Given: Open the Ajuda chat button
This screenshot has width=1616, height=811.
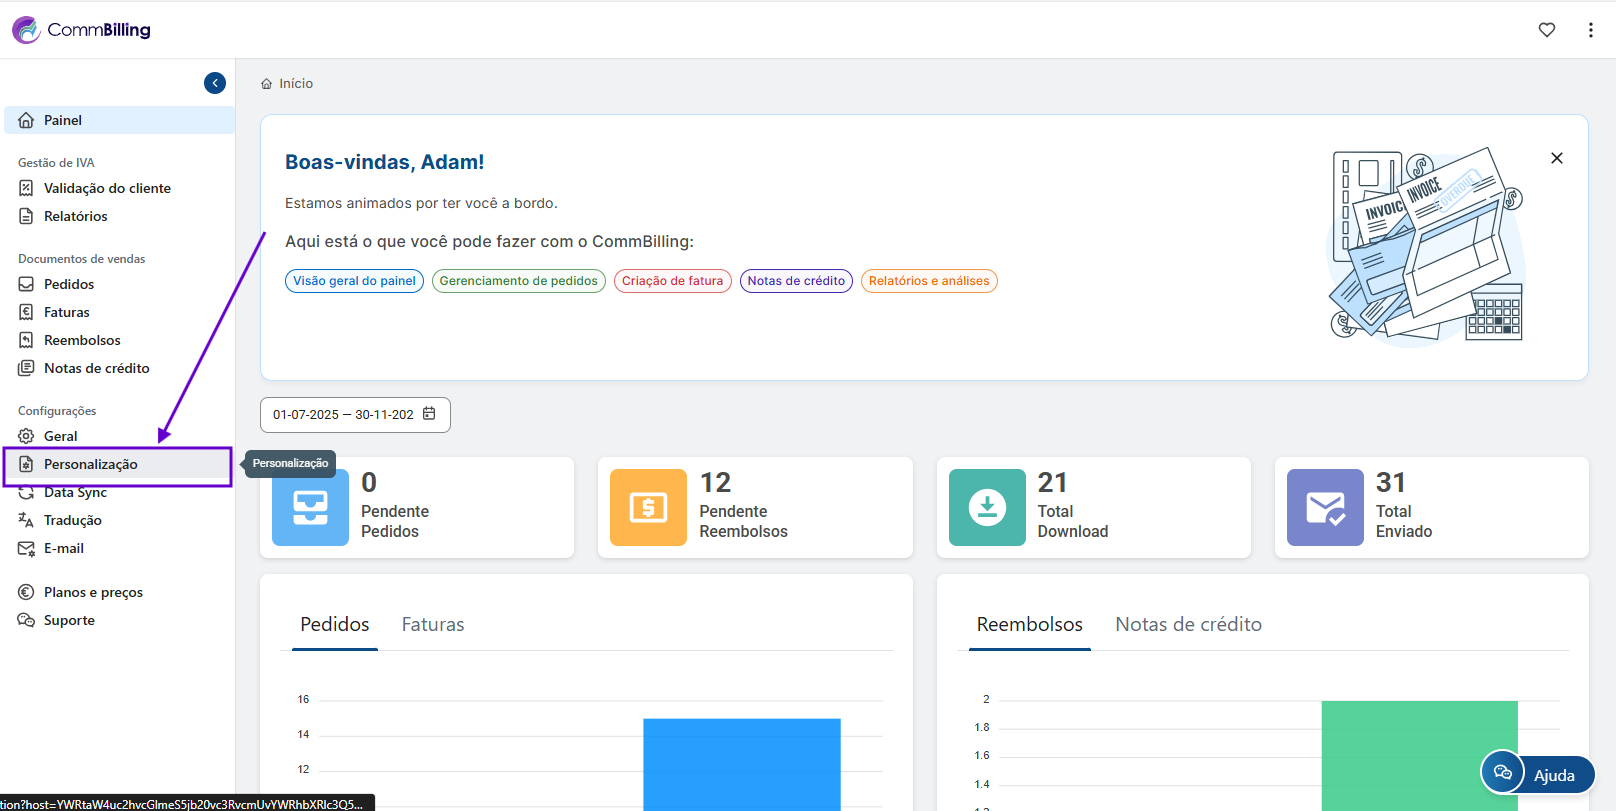Looking at the screenshot, I should coord(1538,774).
